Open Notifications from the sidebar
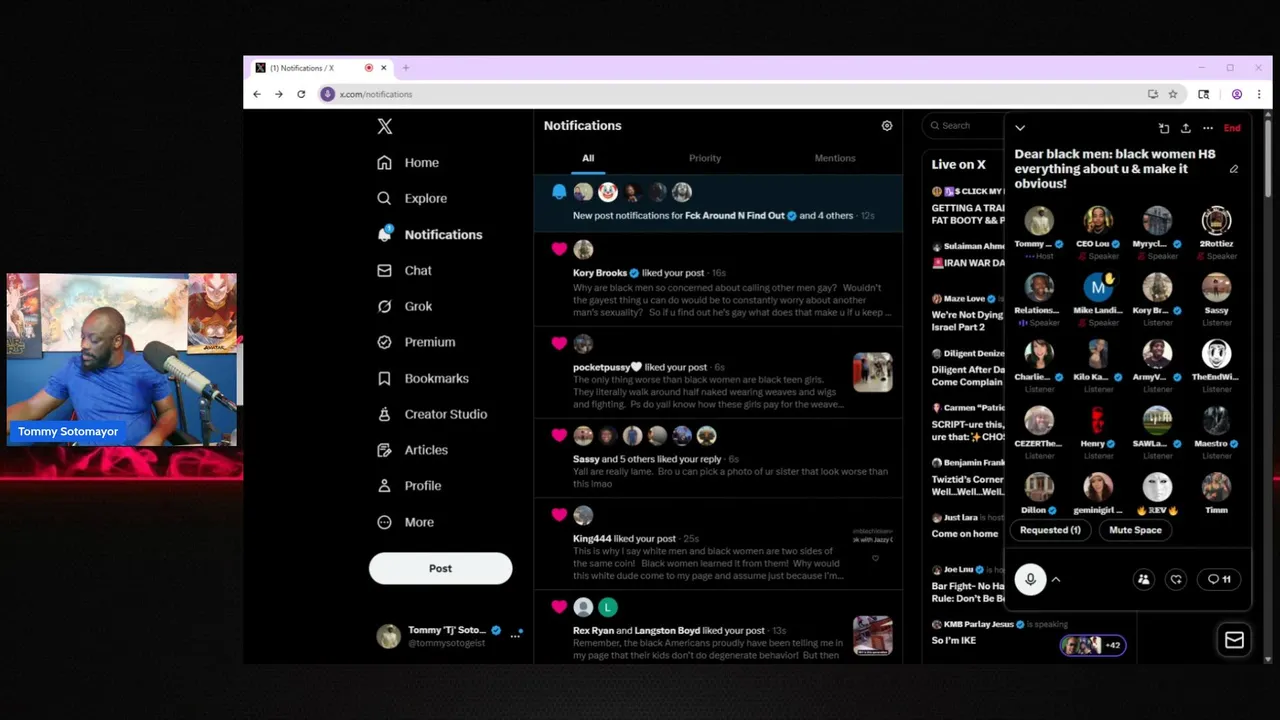 [430, 234]
